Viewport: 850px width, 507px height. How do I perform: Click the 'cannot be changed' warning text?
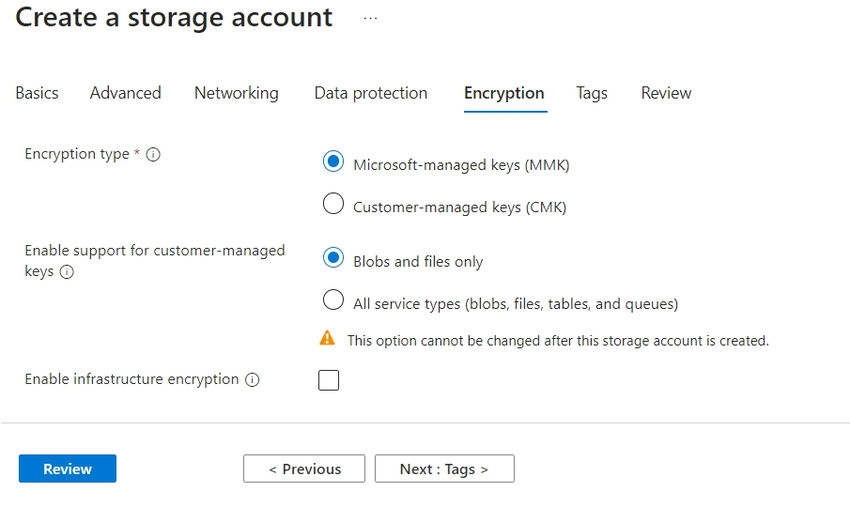(558, 341)
